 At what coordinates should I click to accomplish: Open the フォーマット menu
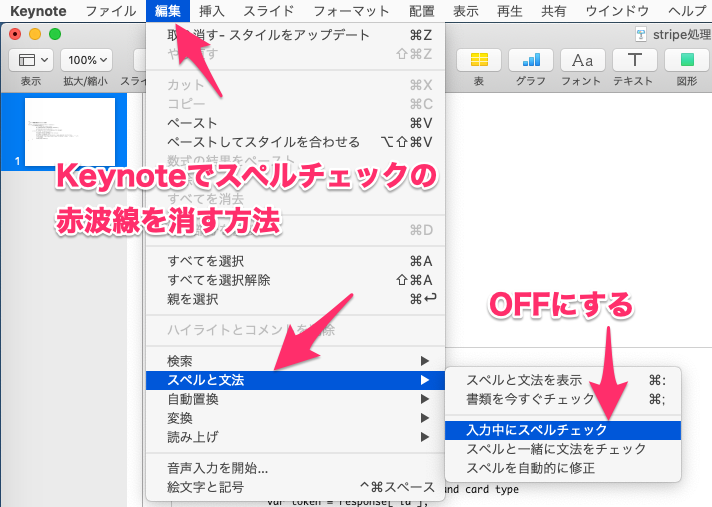351,11
